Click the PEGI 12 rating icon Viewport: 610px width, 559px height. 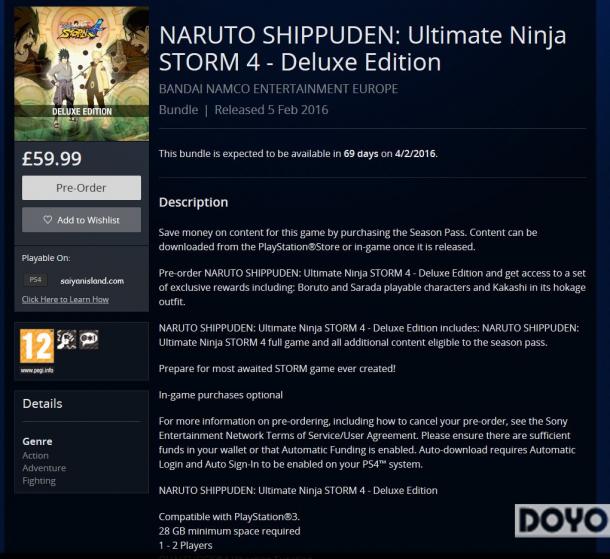click(37, 346)
